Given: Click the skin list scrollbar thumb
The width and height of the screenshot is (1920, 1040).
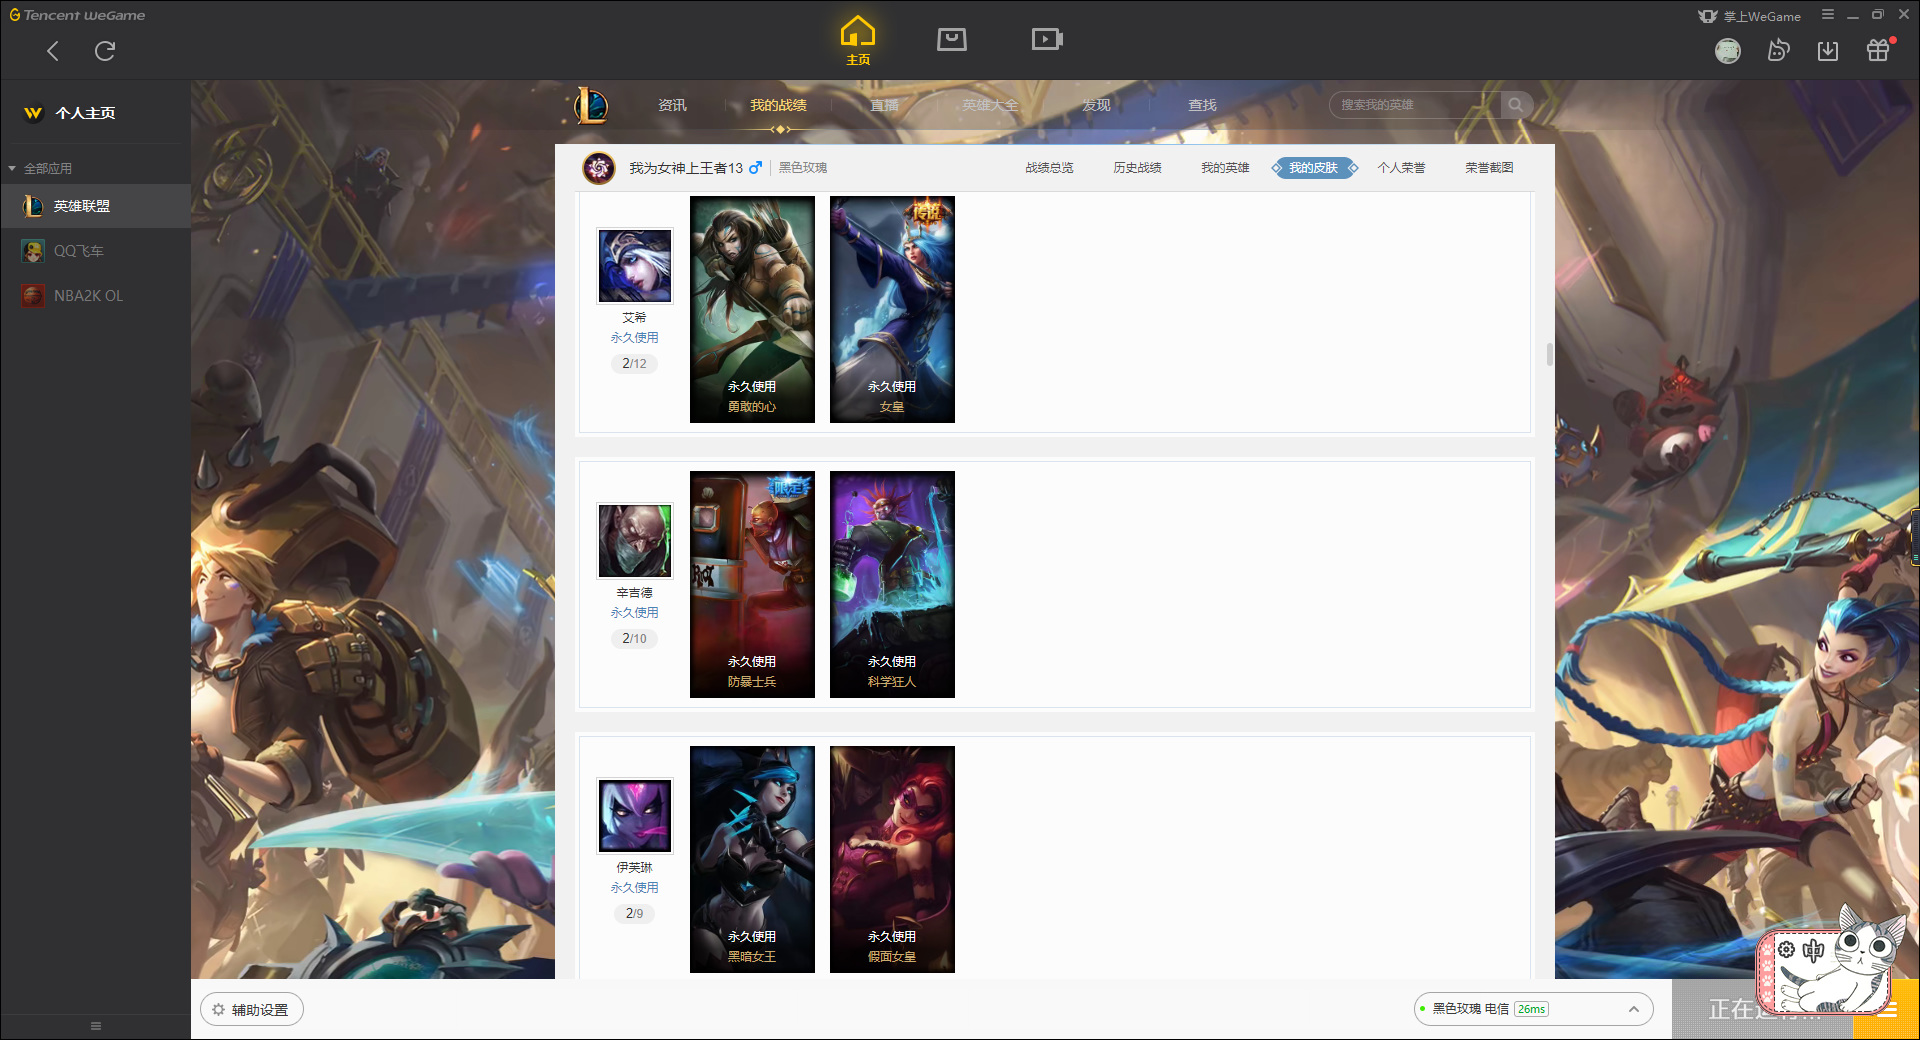Looking at the screenshot, I should click(x=1549, y=354).
